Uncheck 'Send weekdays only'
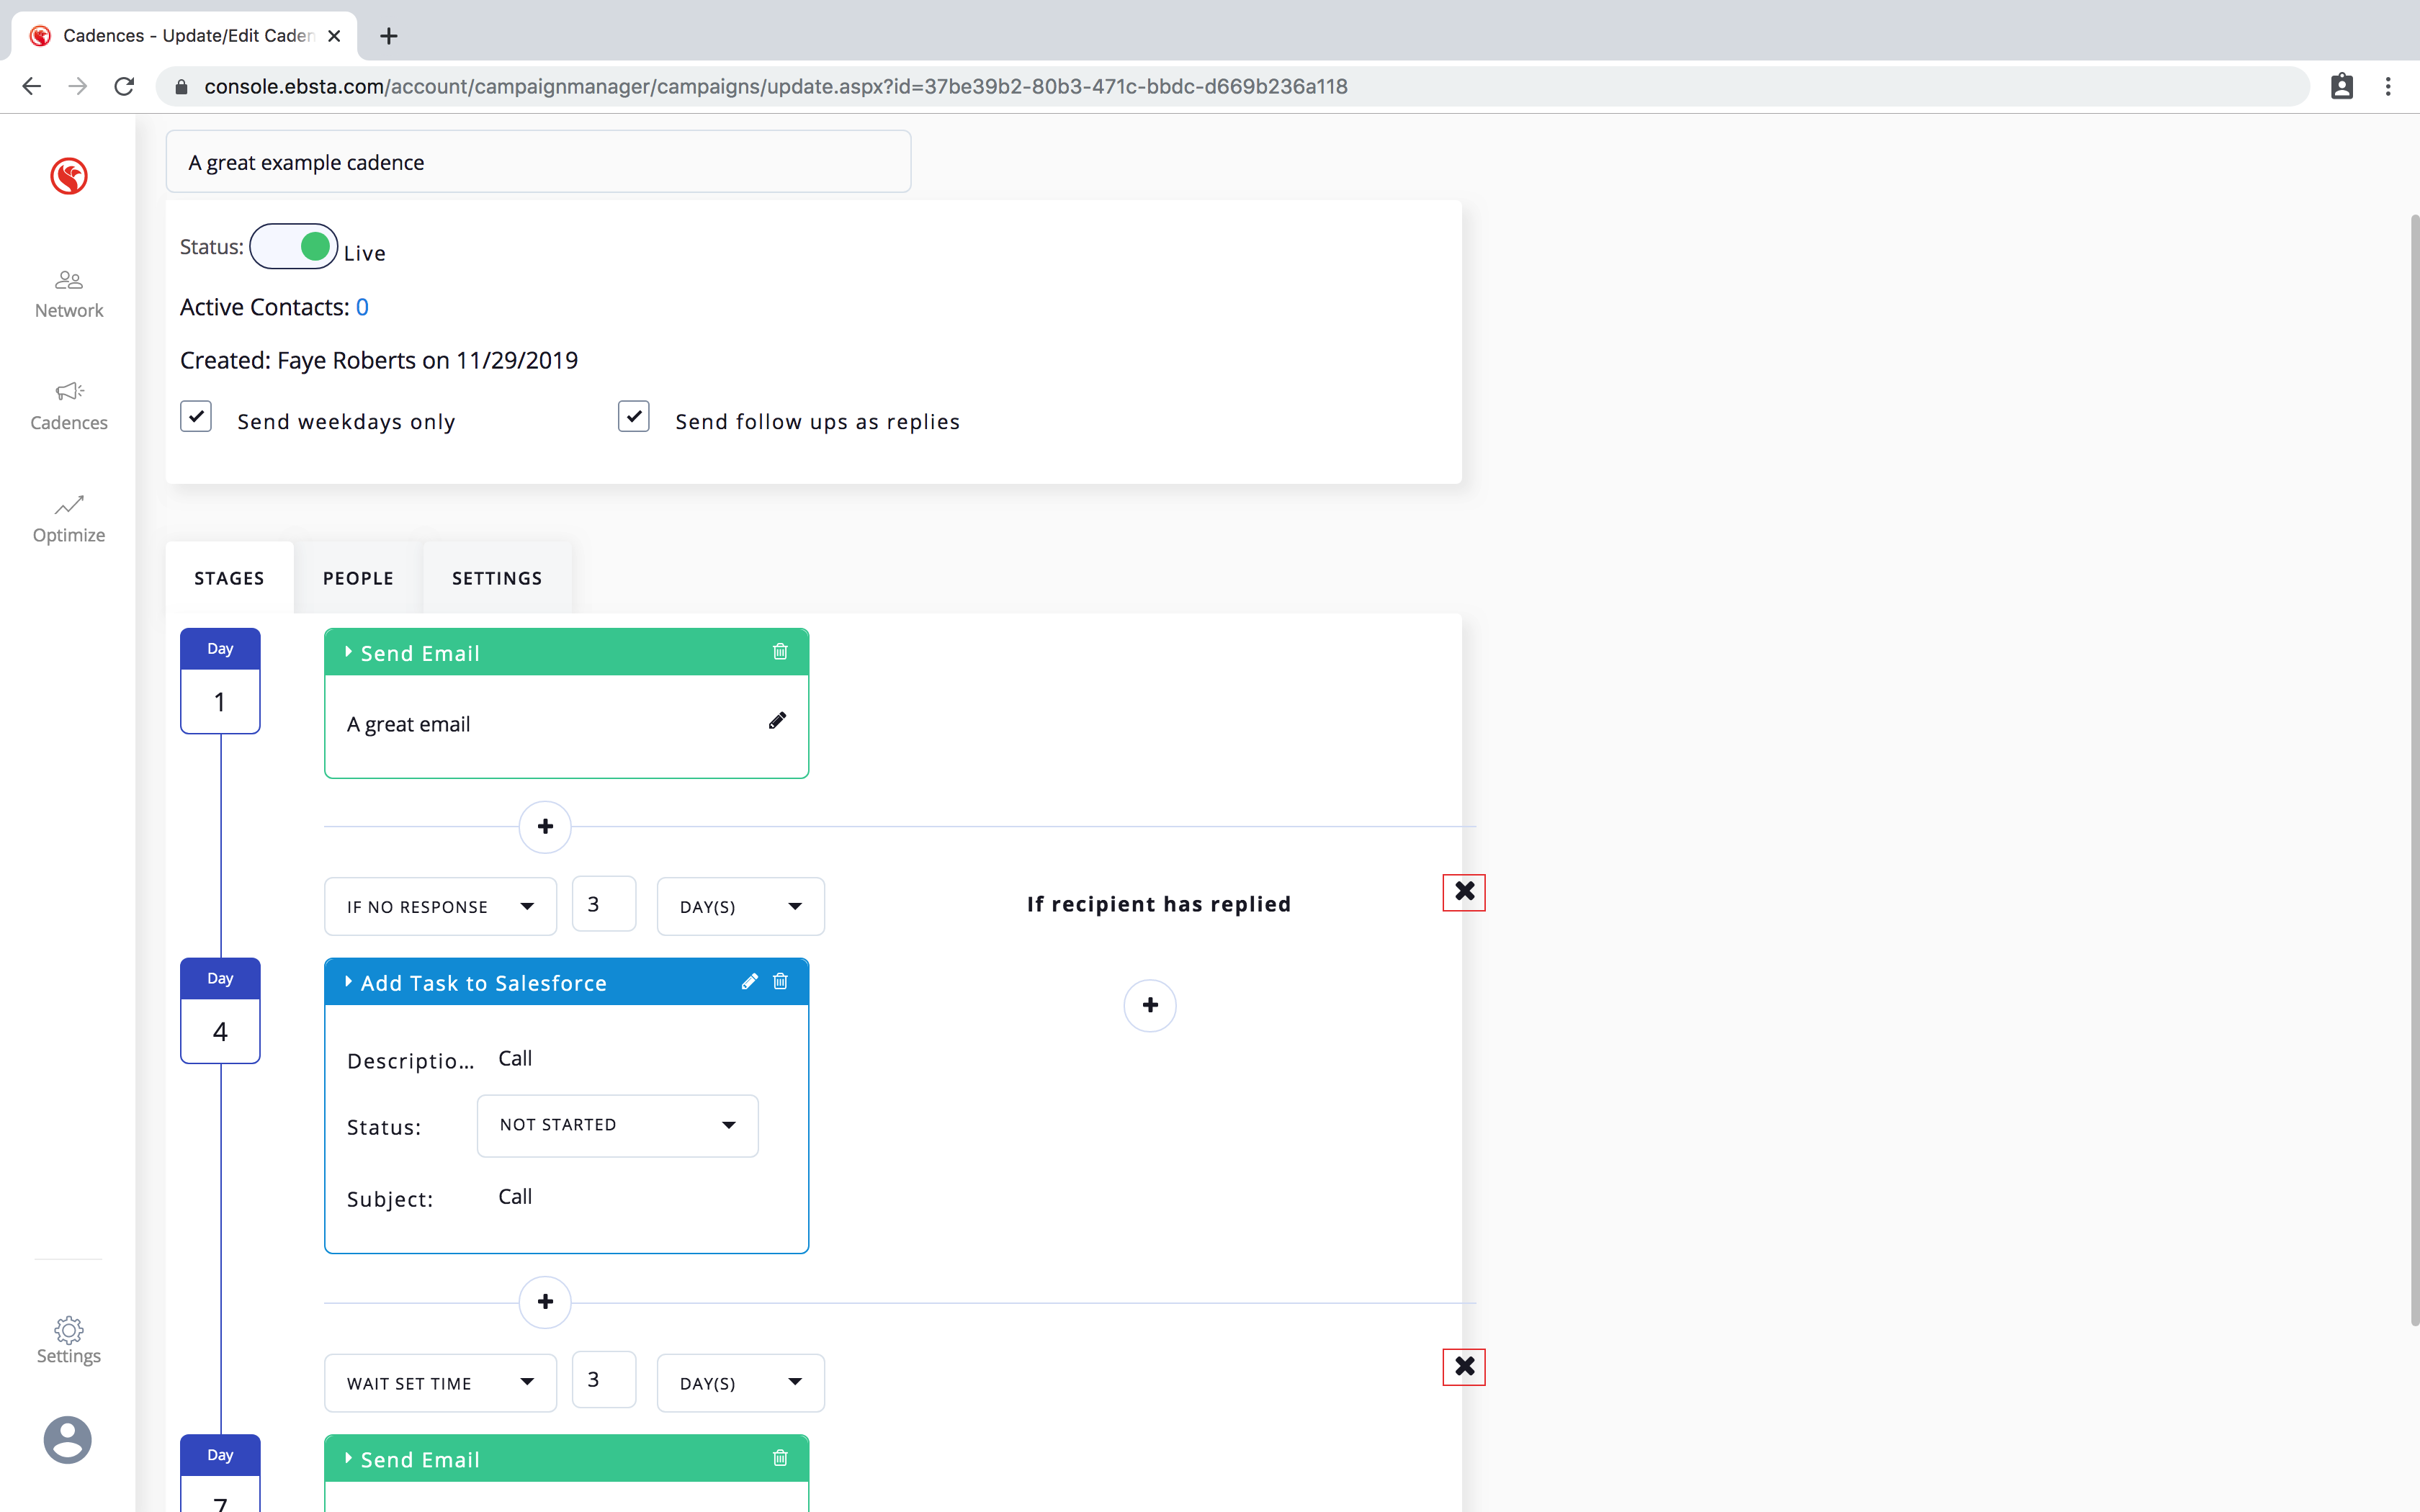 (196, 416)
